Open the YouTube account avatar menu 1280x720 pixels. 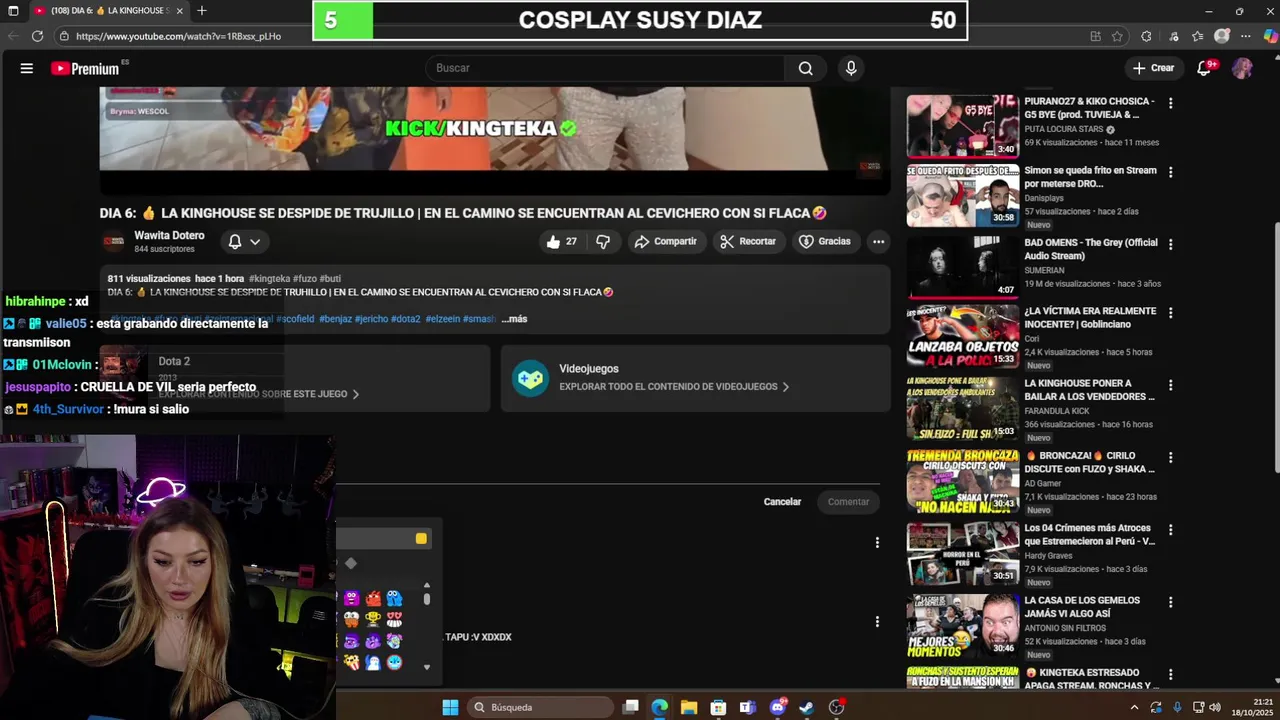tap(1242, 68)
